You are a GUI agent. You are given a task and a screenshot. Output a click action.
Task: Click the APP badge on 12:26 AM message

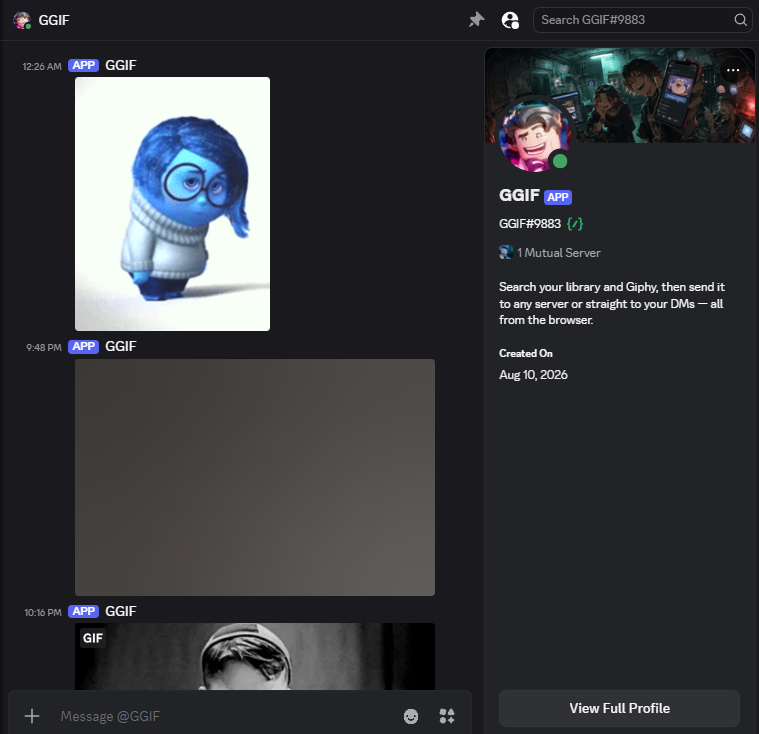[x=83, y=65]
